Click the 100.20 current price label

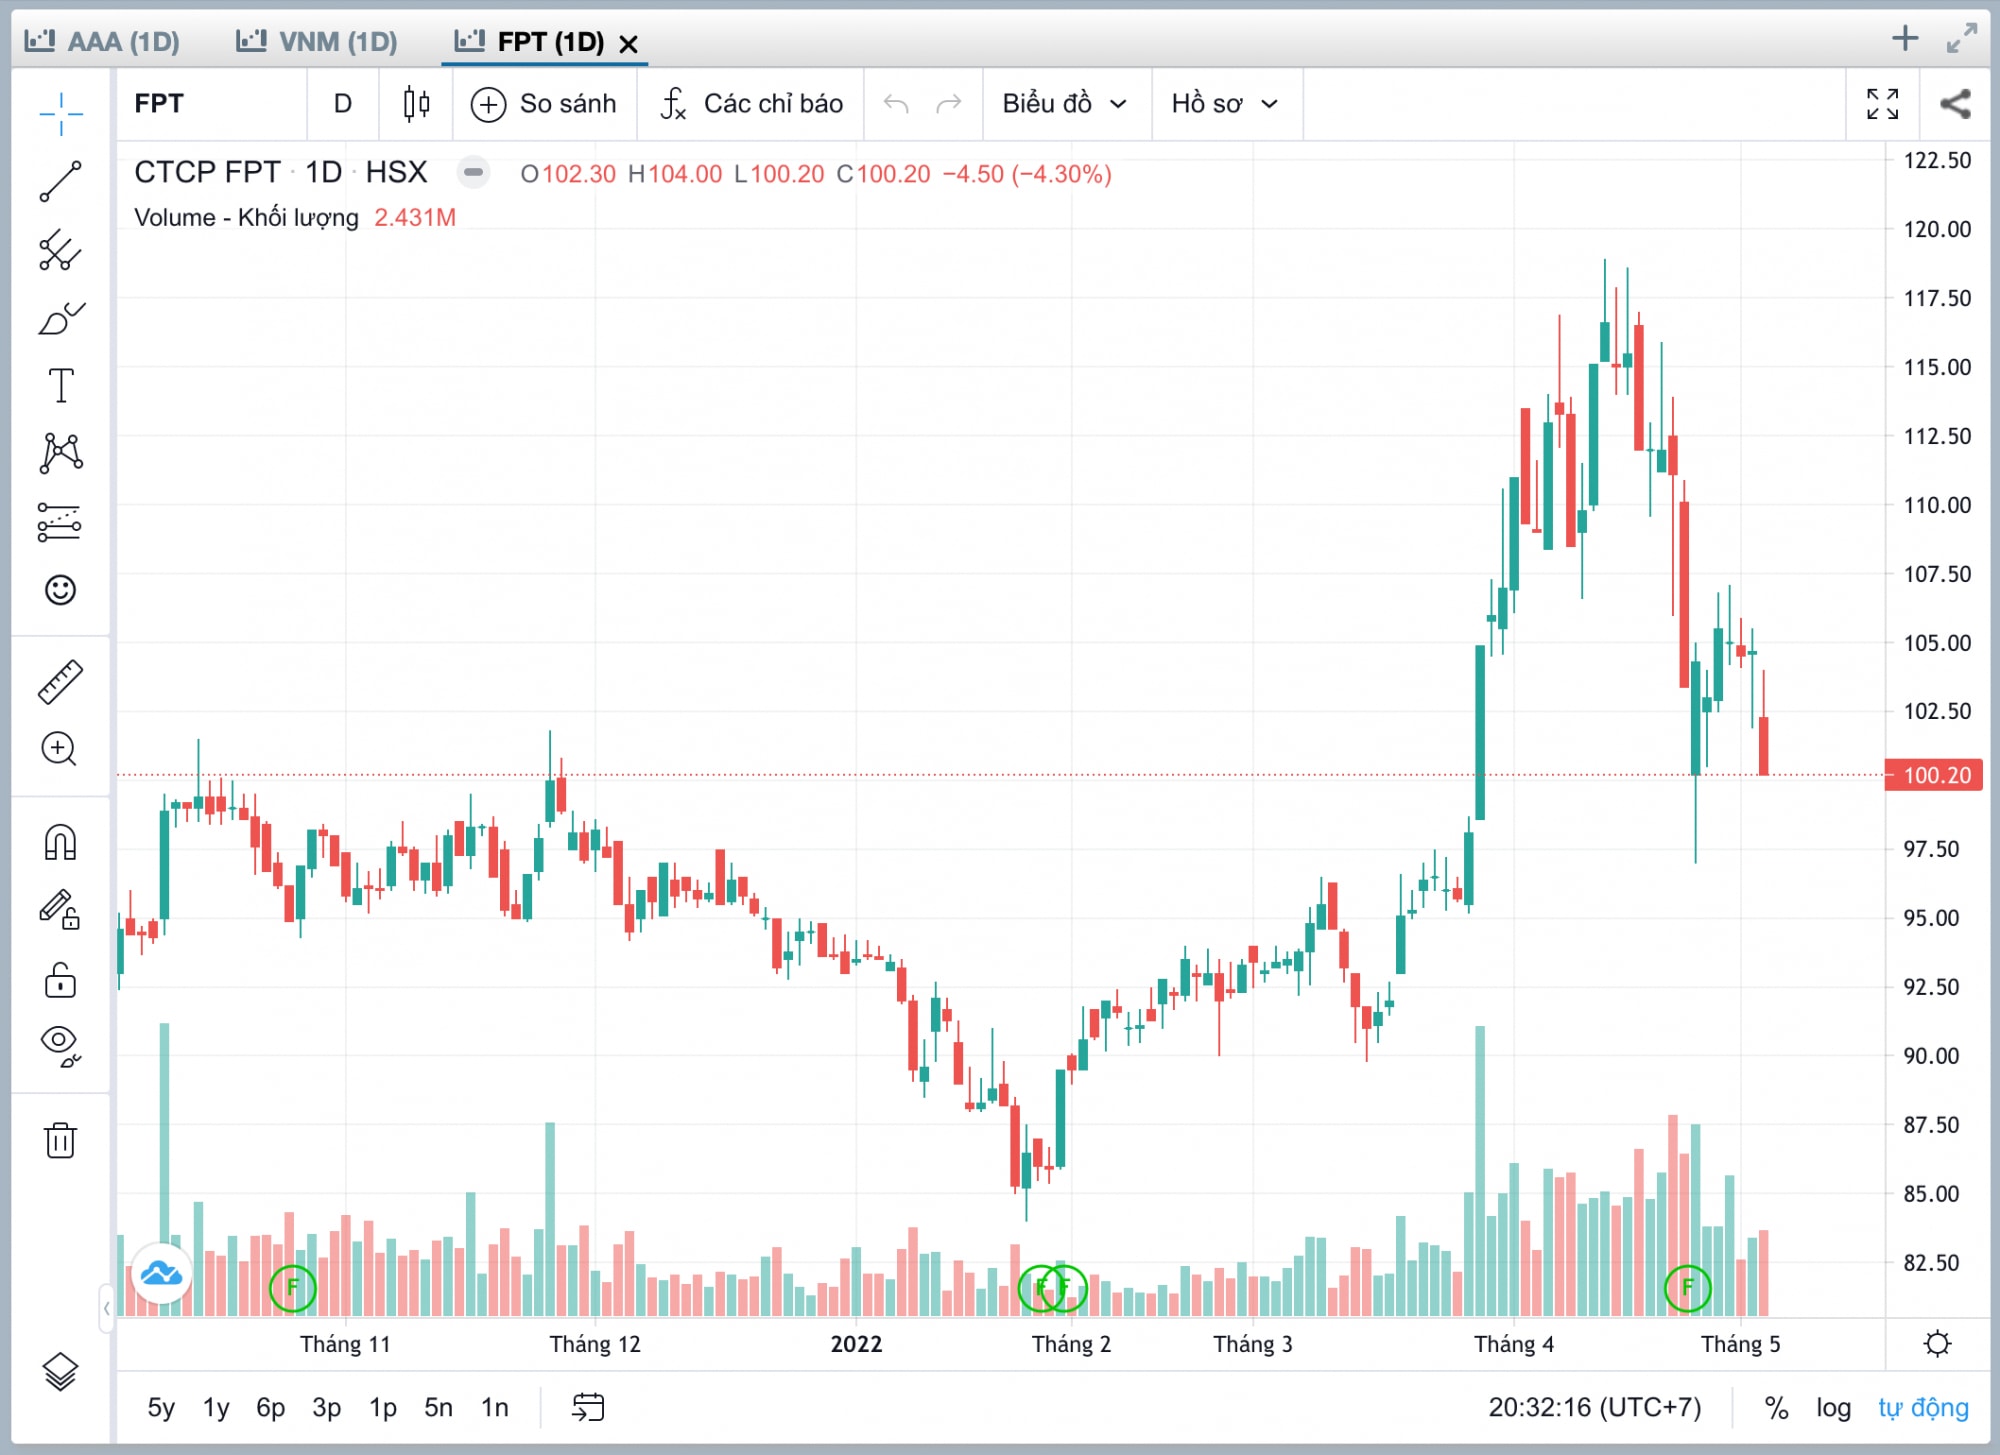(1934, 775)
